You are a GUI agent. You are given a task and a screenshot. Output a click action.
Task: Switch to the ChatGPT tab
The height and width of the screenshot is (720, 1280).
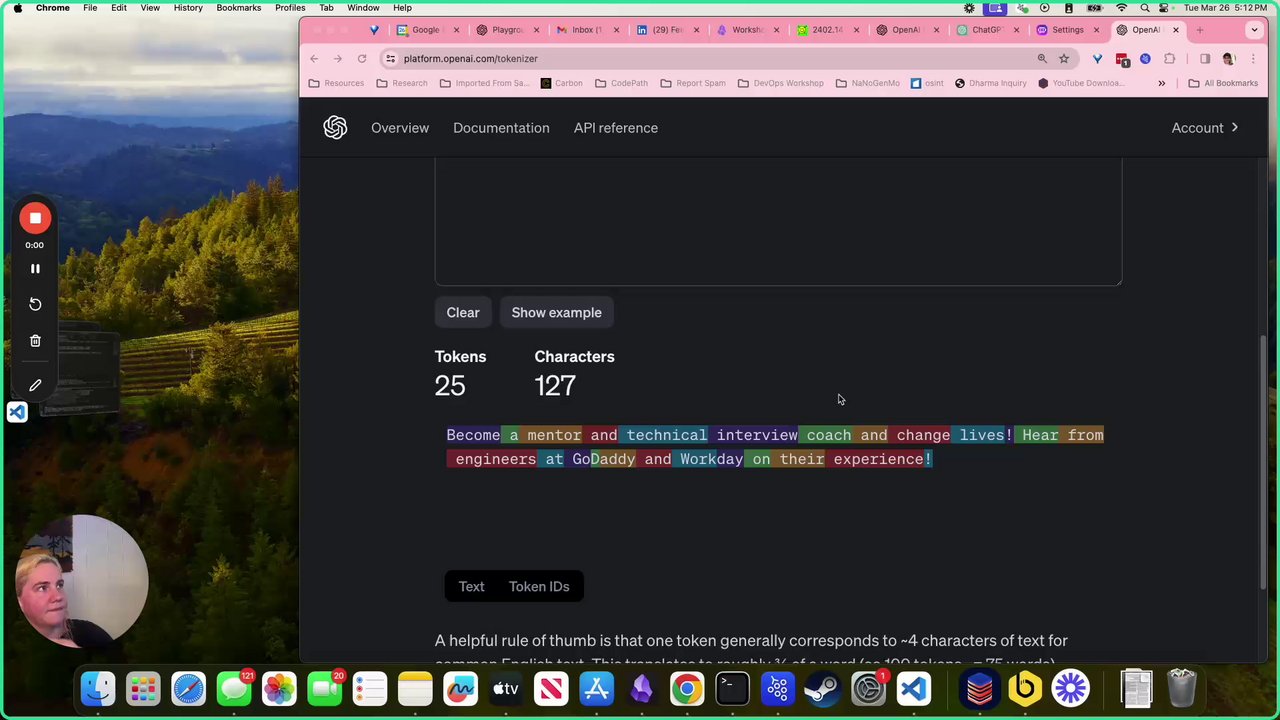(x=987, y=30)
